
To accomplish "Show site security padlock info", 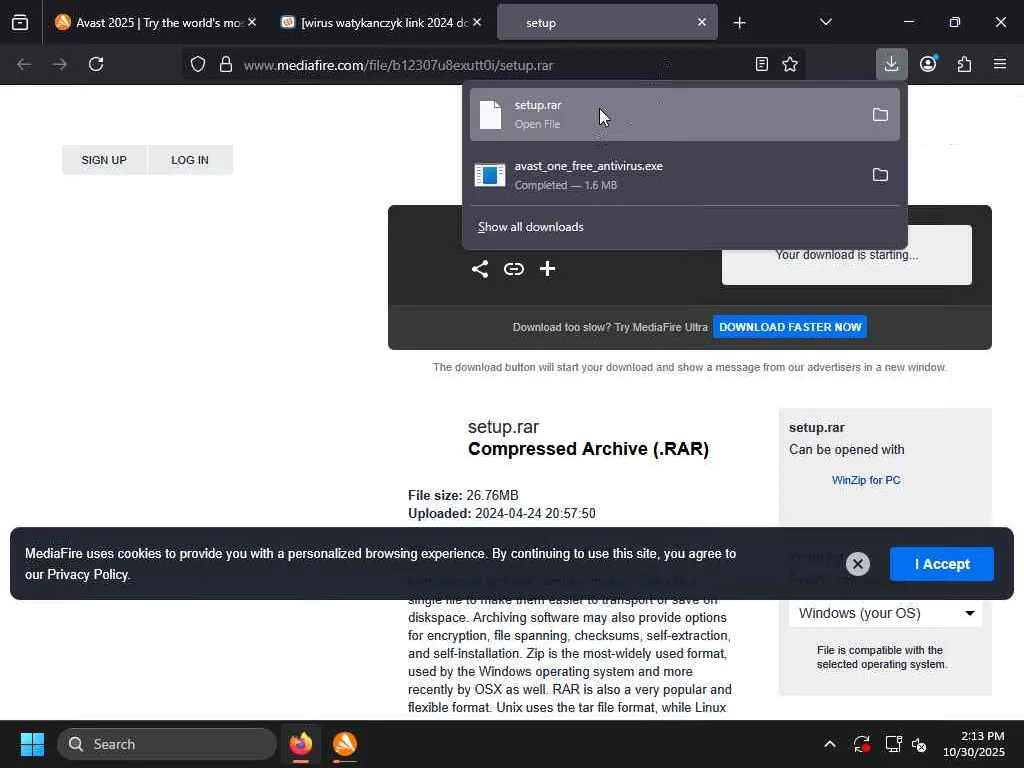I will [x=226, y=64].
